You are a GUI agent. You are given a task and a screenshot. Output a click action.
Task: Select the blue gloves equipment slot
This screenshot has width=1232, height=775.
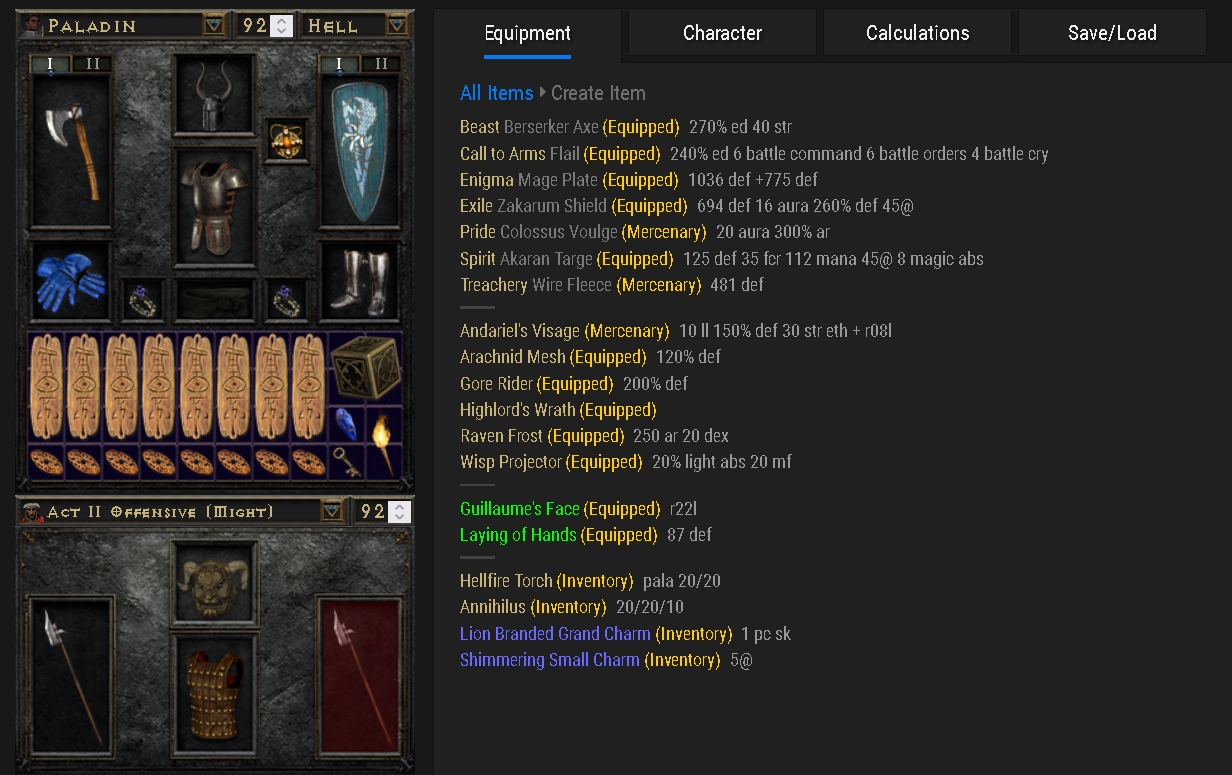pyautogui.click(x=70, y=281)
